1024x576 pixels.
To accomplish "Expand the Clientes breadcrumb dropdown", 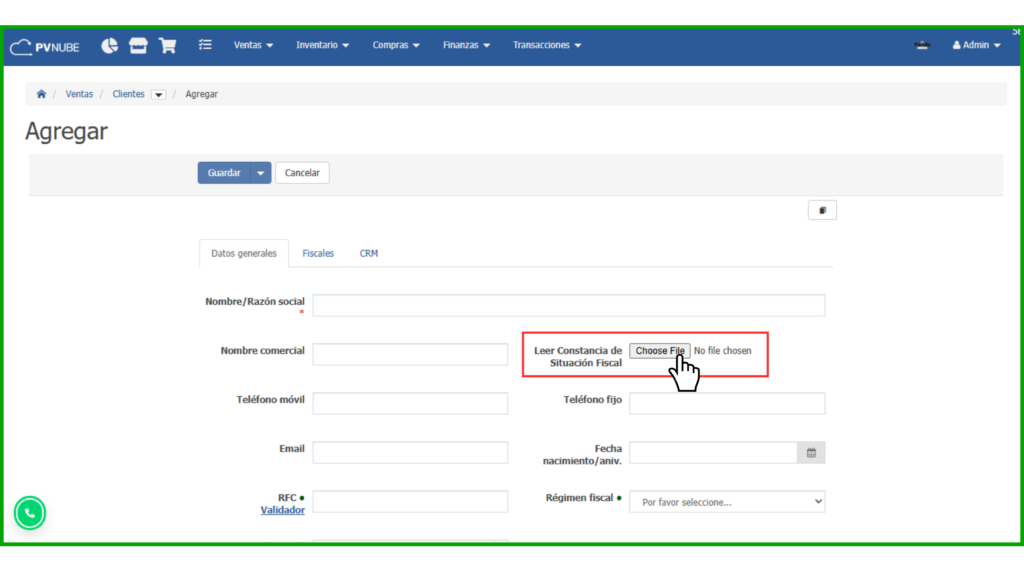I will [x=158, y=95].
